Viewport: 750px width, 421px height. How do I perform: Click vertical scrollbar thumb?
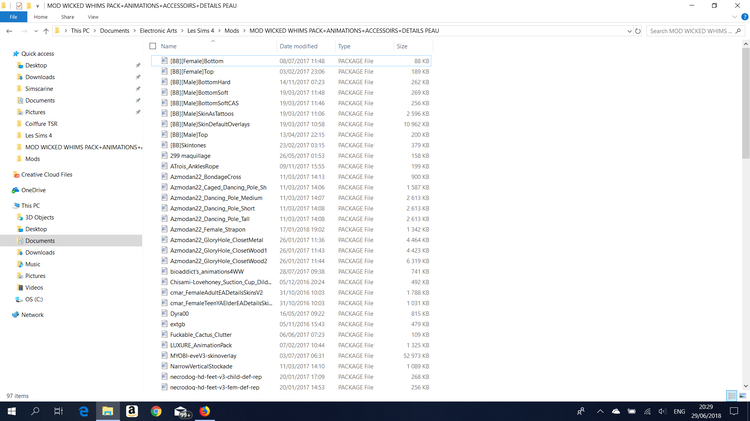746,103
